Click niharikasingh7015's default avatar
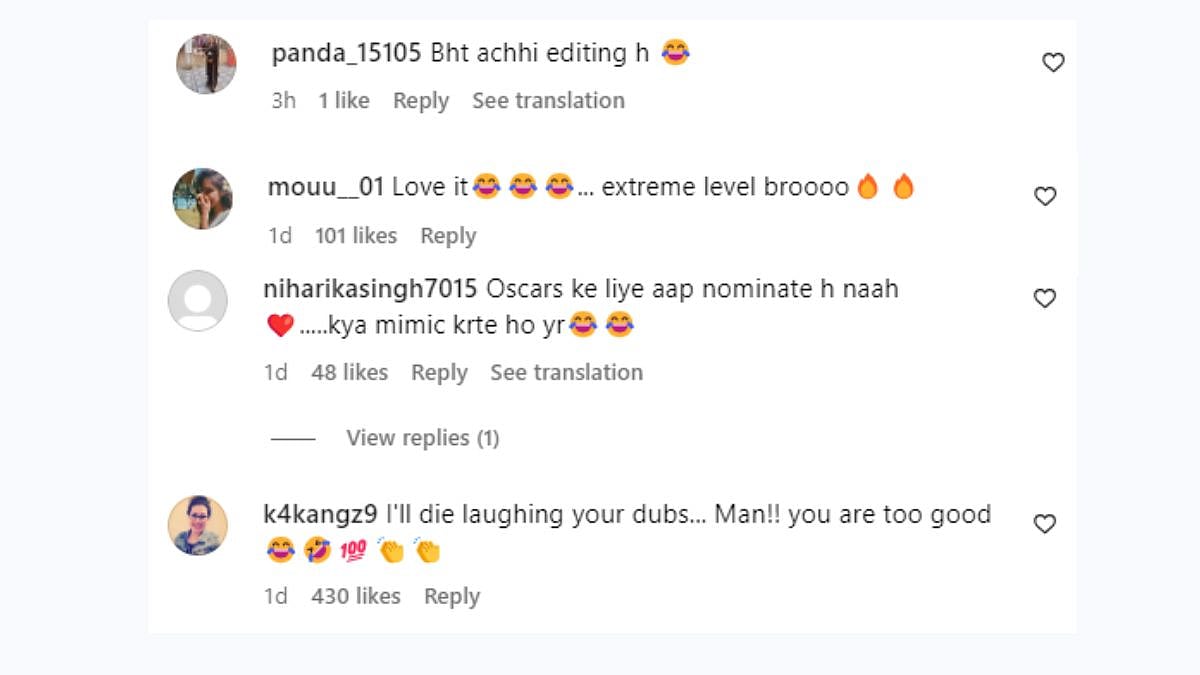 [x=198, y=300]
